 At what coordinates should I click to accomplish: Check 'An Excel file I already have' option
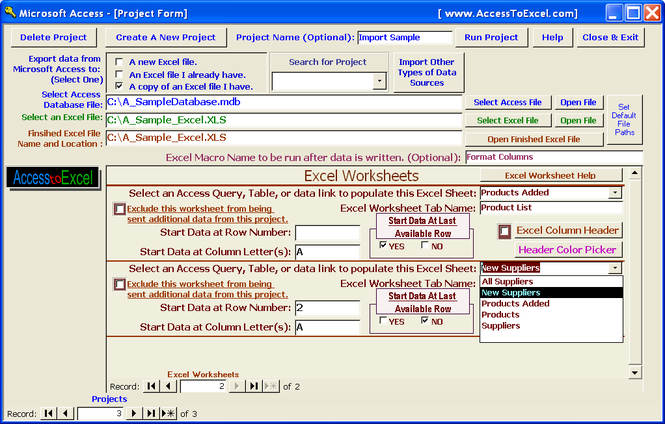point(120,74)
